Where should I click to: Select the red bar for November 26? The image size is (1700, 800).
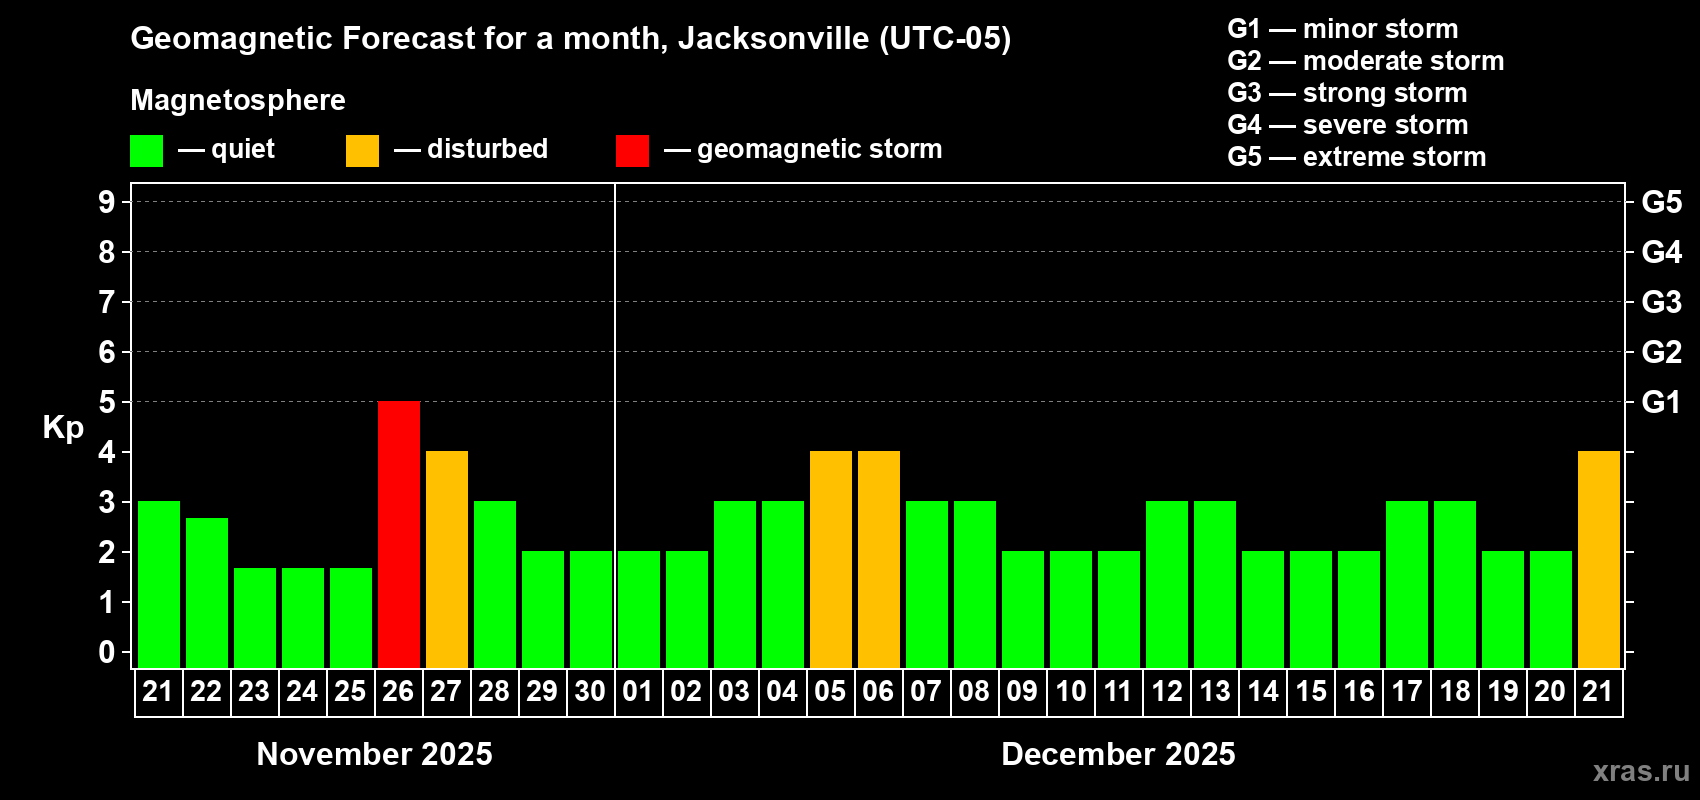coord(399,534)
